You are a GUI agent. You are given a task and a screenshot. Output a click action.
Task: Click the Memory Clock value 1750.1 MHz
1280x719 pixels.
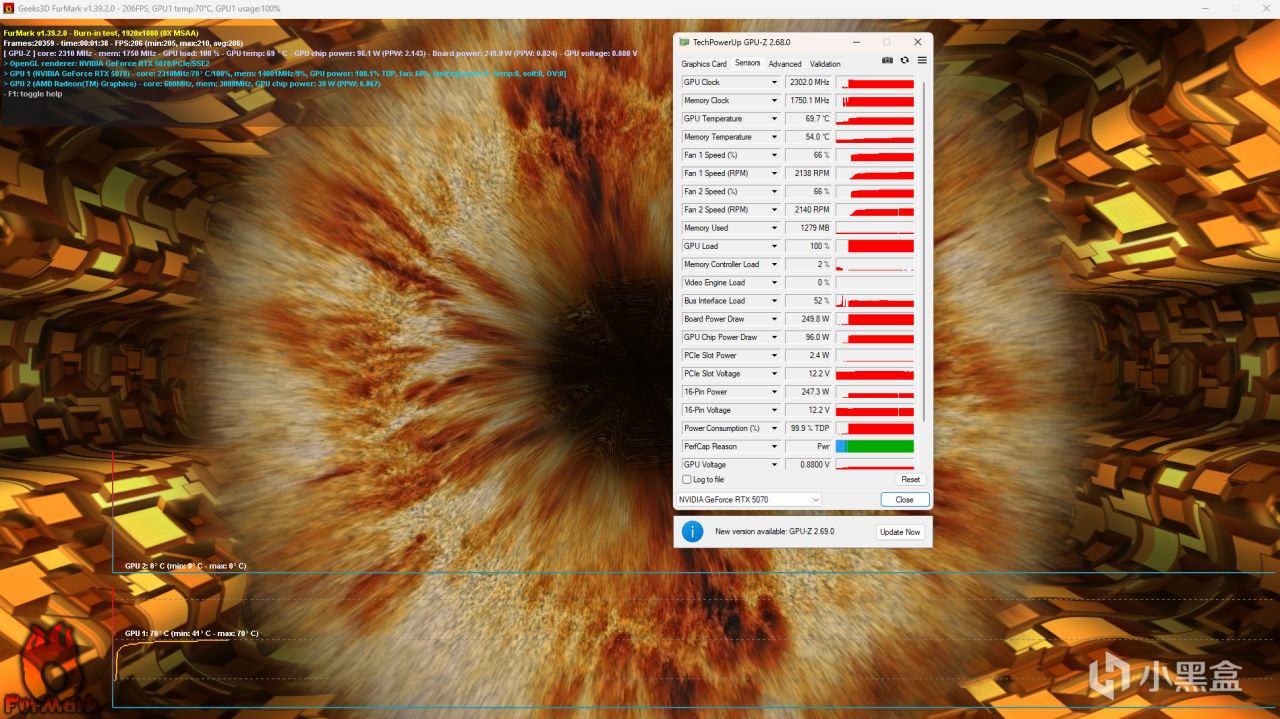coord(808,100)
